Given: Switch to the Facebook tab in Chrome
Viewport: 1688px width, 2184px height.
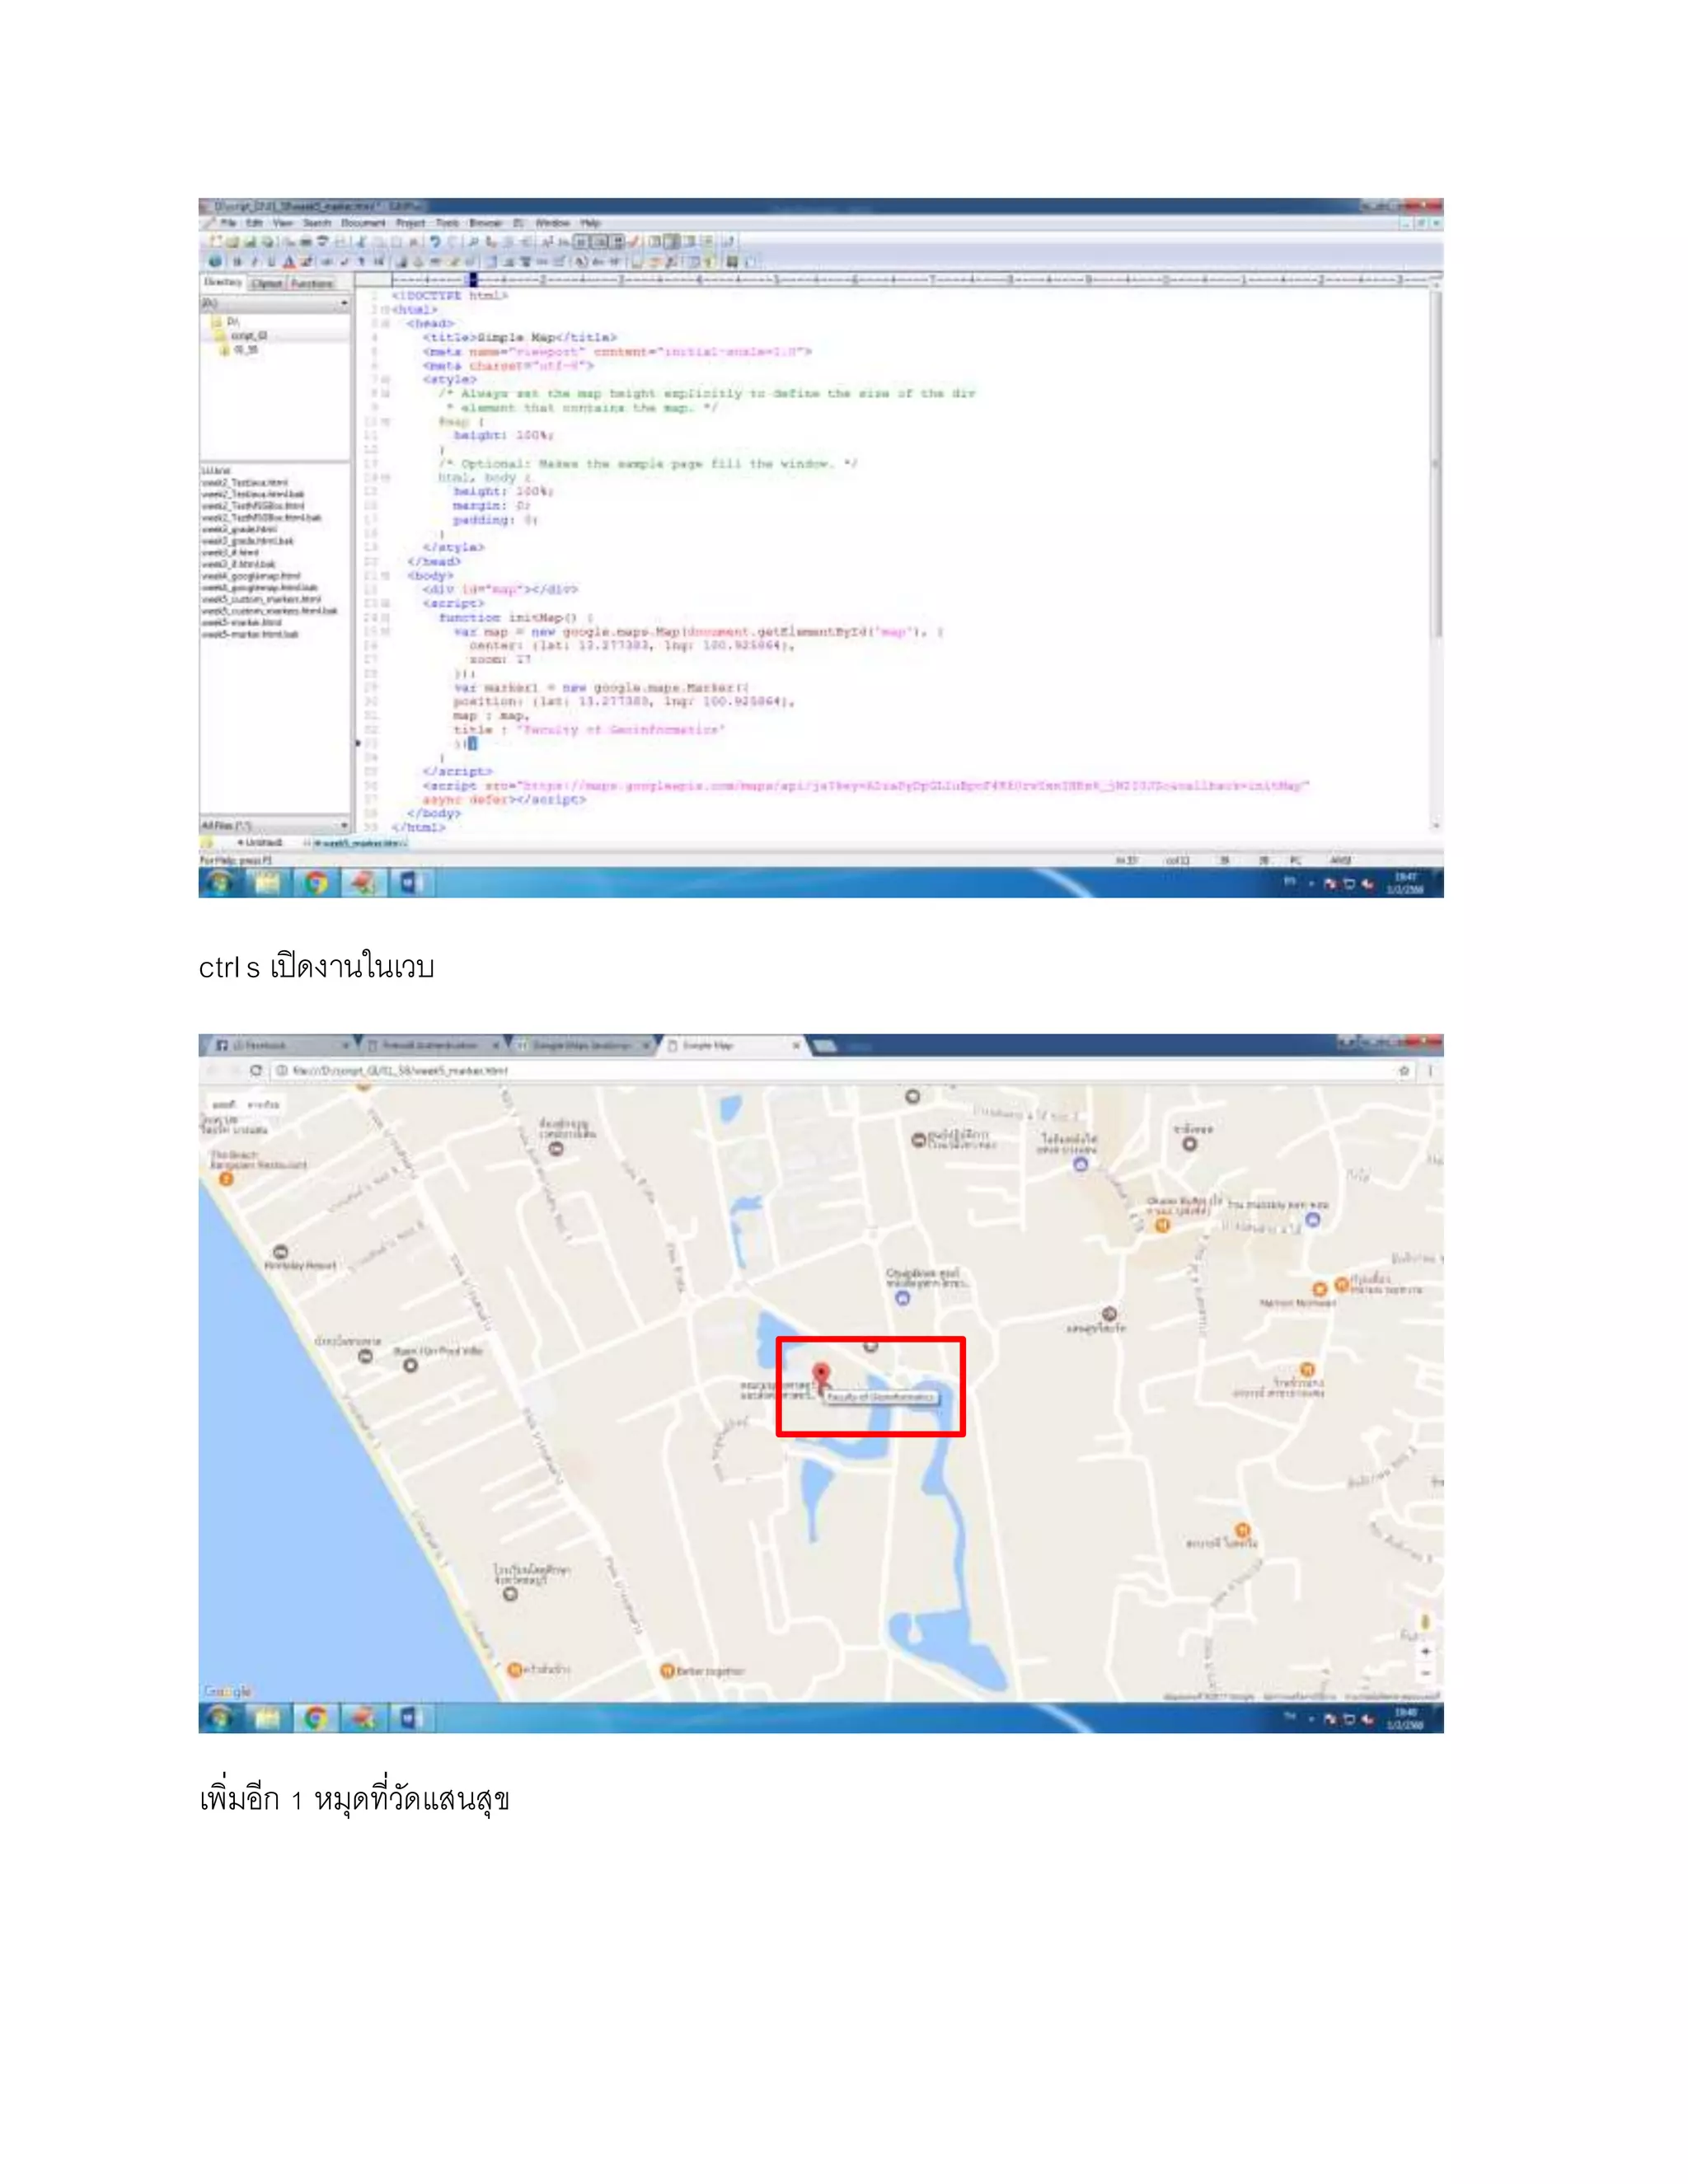Looking at the screenshot, I should [x=280, y=1046].
